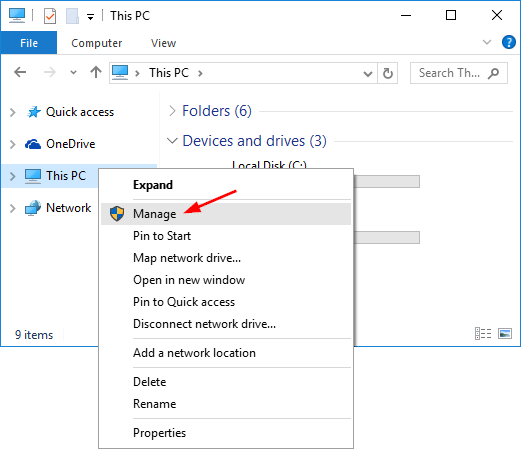Expand the This PC tree node
This screenshot has width=521, height=449.
(13, 176)
